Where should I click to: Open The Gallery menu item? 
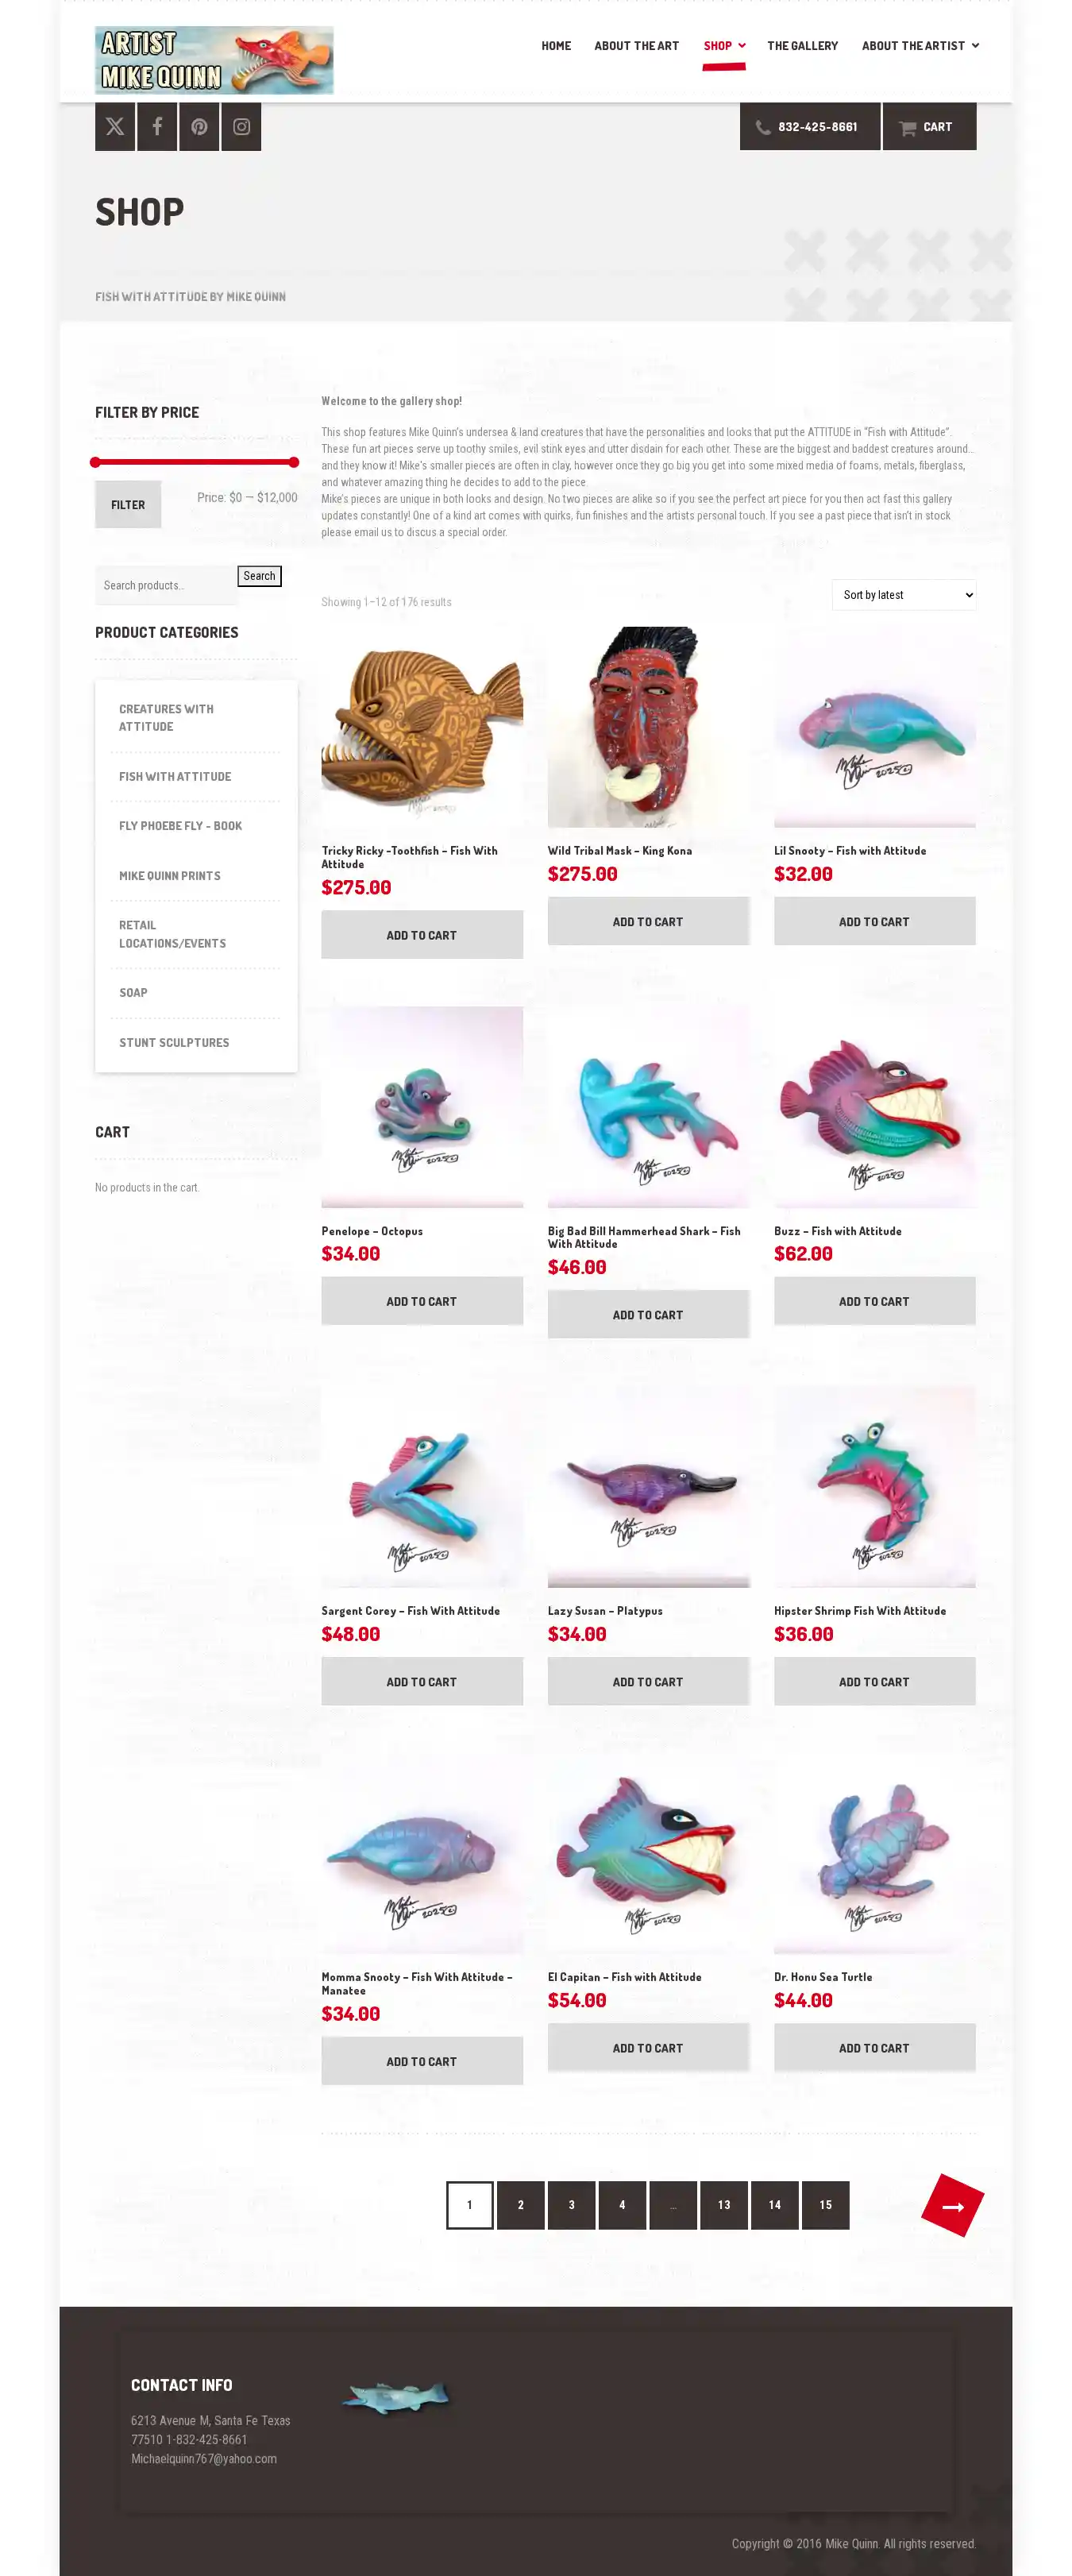[x=802, y=46]
